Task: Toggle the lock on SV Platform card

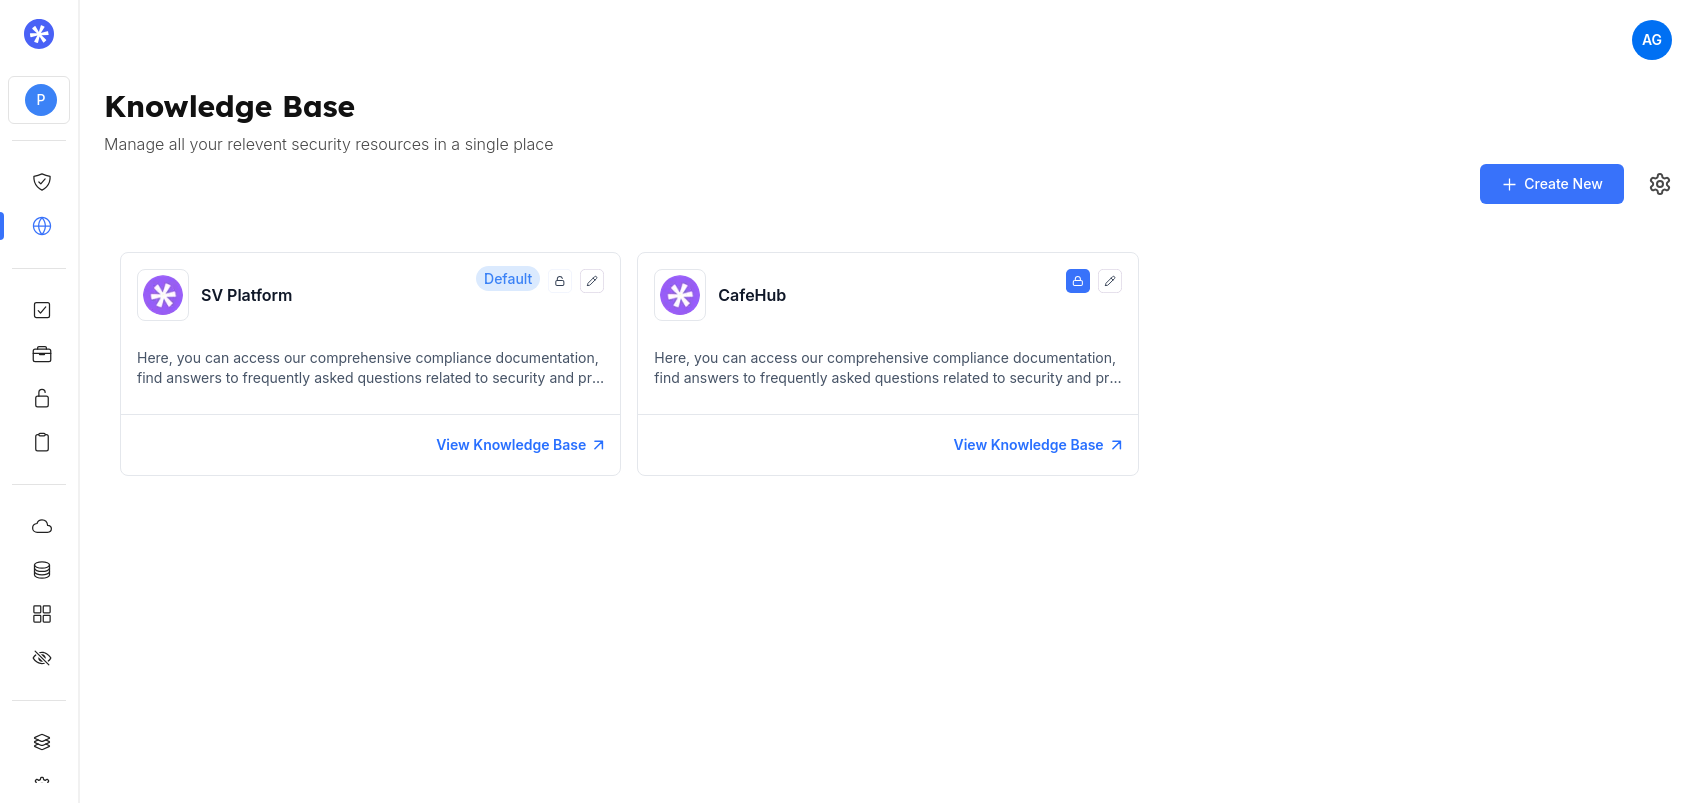Action: point(560,281)
